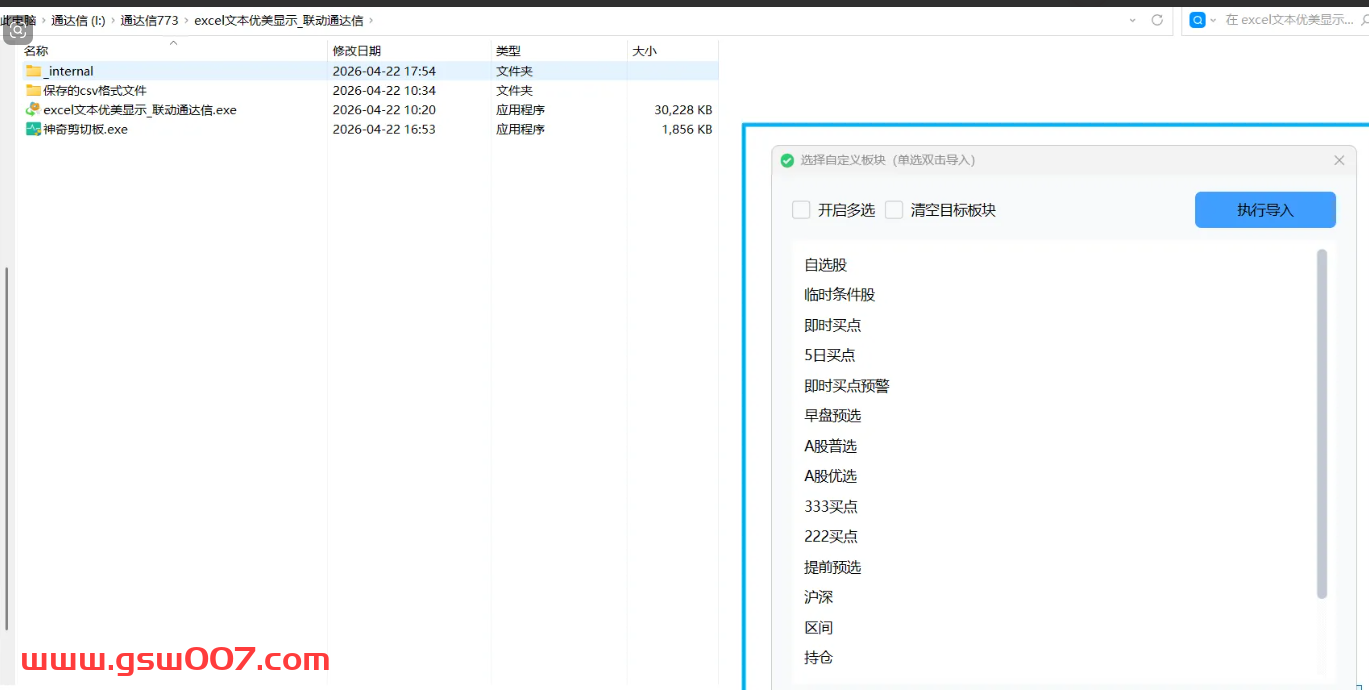Click the excel文本优美显示_联动通达信.exe file icon
This screenshot has height=690, width=1369.
coord(33,110)
